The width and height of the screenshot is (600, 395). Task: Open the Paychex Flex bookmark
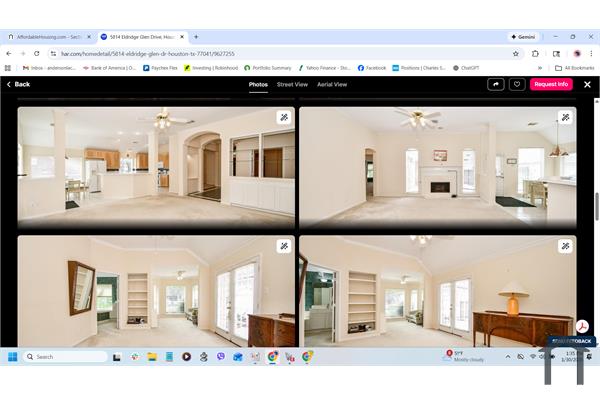(x=160, y=68)
